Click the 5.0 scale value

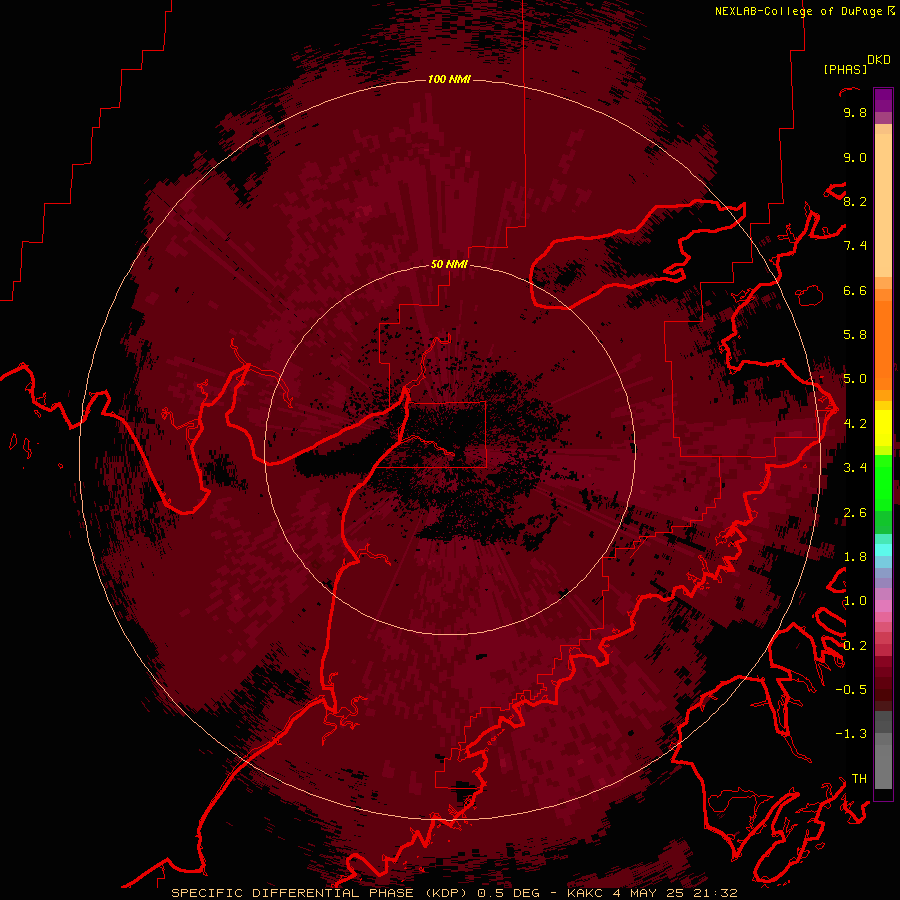855,379
